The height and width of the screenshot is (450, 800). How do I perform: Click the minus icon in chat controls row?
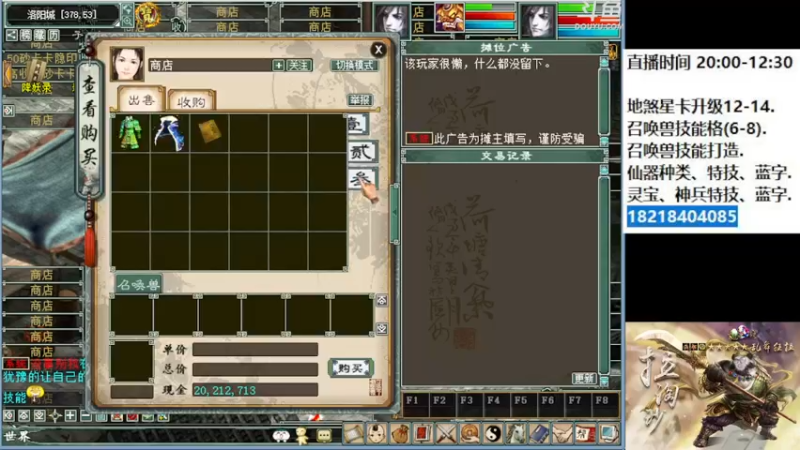pos(86,416)
